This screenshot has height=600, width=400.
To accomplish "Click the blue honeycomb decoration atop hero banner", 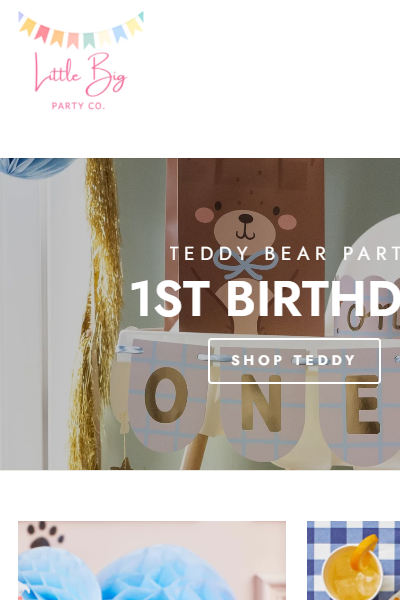I will click(37, 168).
